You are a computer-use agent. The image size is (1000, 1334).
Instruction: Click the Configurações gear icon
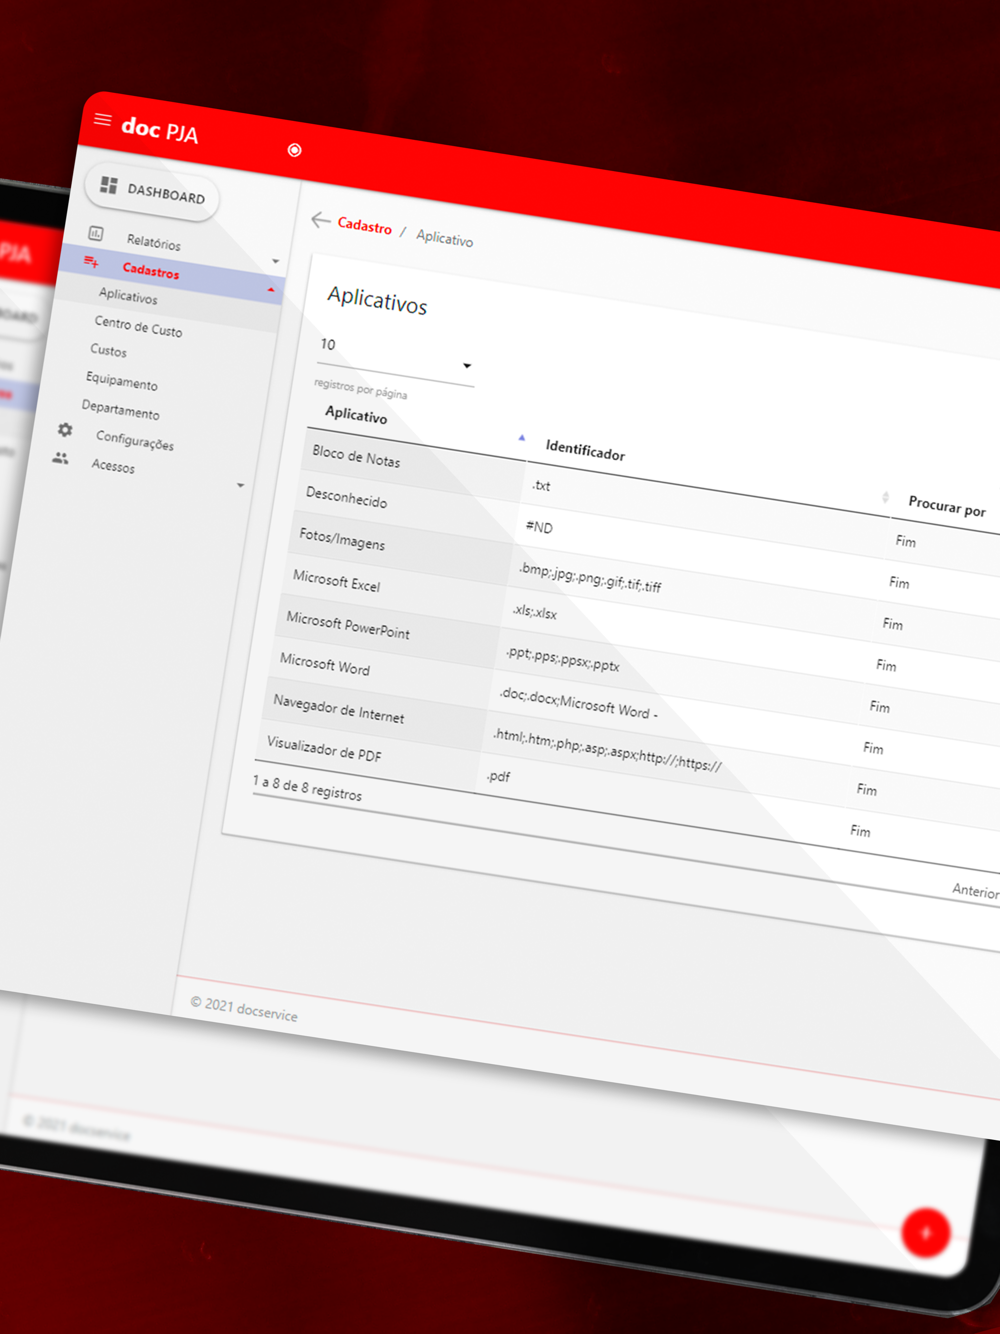tap(65, 429)
